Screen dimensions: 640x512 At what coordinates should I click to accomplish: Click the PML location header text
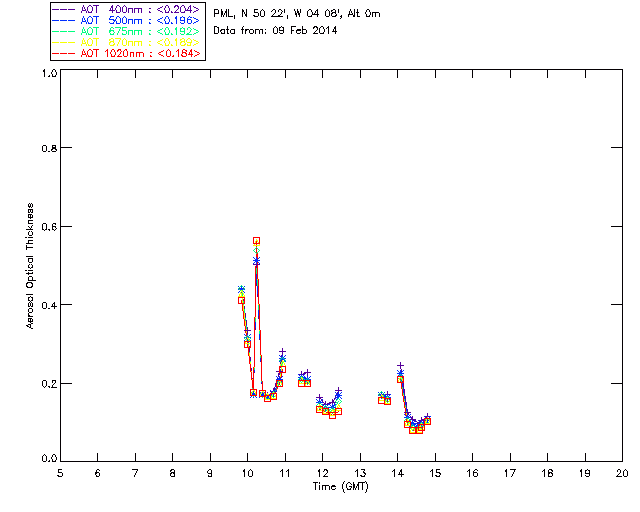[297, 14]
